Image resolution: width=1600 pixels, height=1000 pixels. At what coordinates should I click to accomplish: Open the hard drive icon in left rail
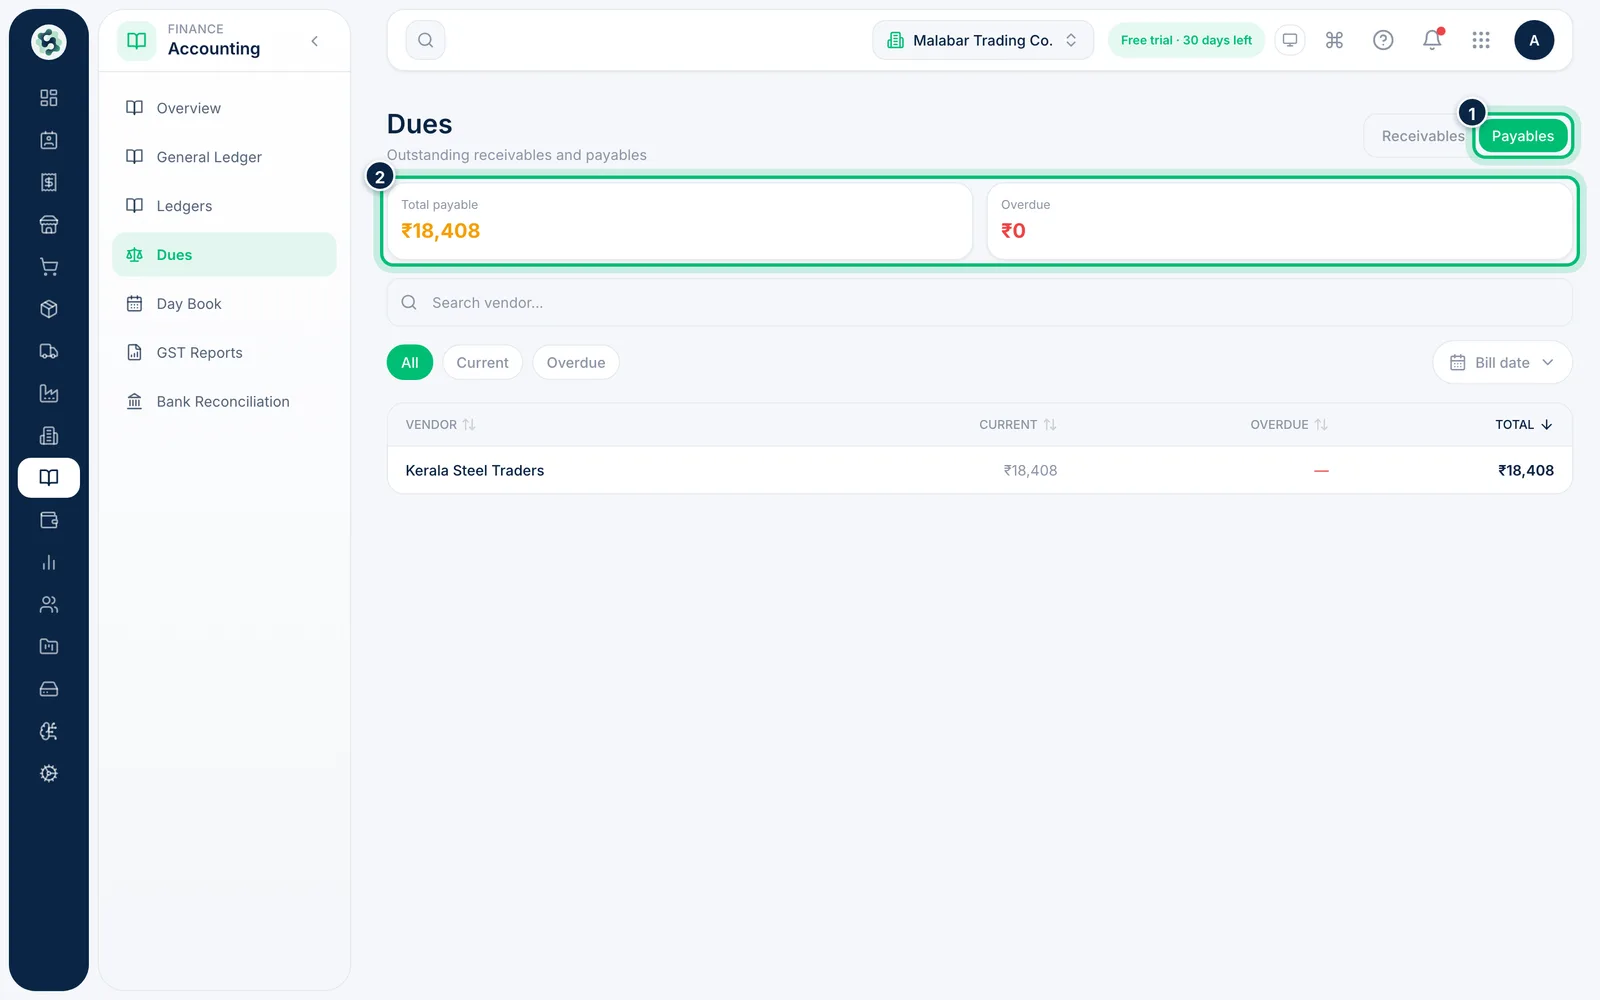click(x=48, y=689)
